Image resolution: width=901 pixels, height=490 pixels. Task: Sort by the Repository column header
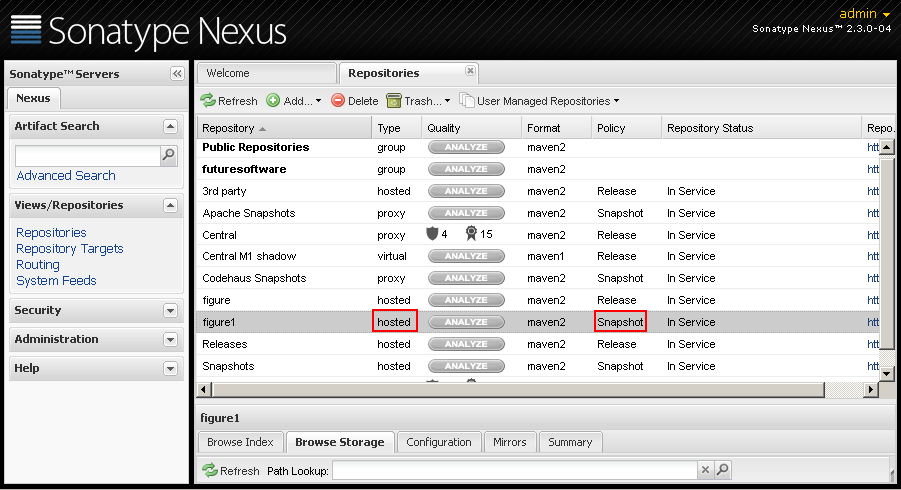coord(284,128)
